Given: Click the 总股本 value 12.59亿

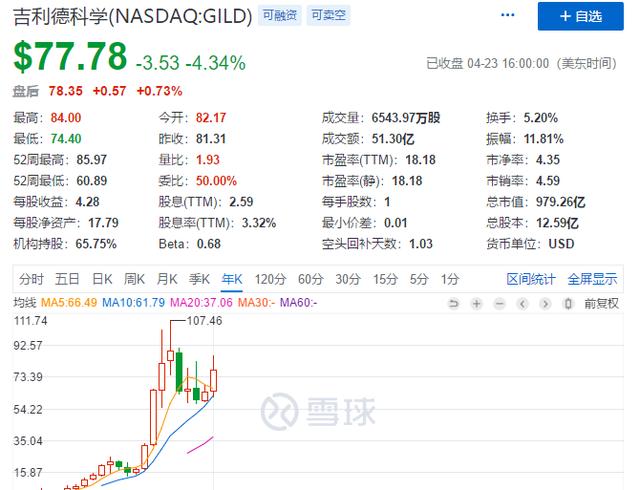Looking at the screenshot, I should click(557, 223).
